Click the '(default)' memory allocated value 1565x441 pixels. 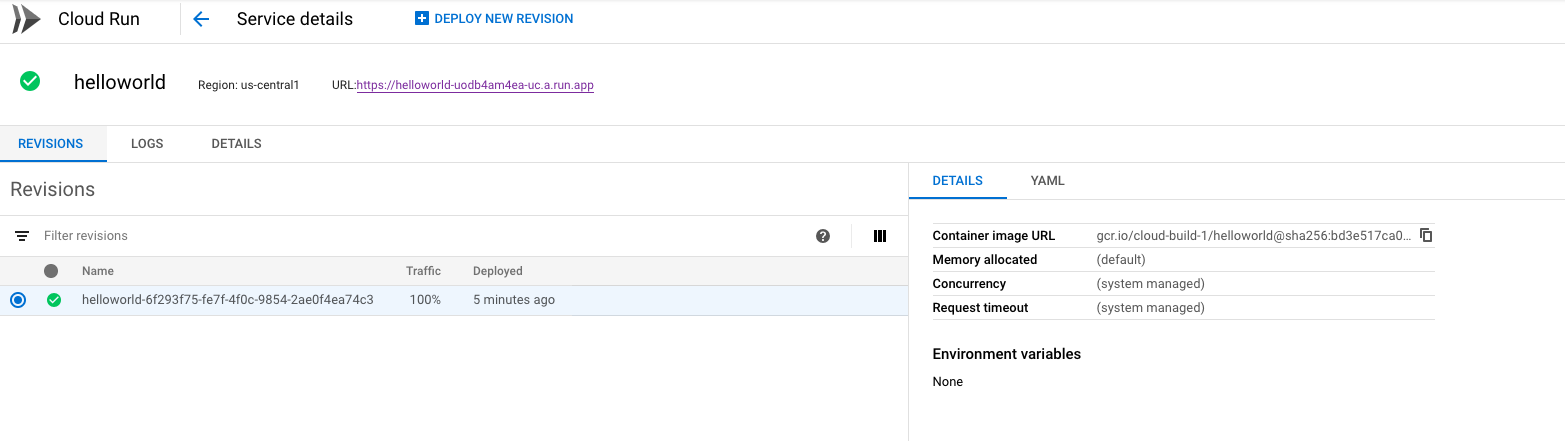[x=1121, y=260]
